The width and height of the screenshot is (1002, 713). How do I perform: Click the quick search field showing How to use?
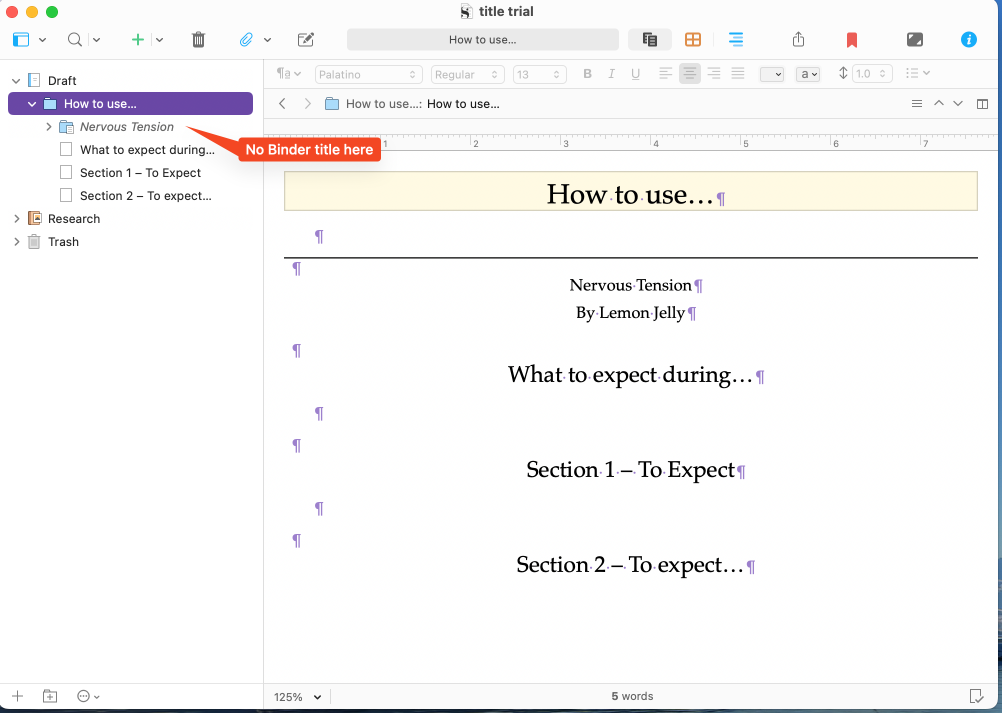coord(482,40)
